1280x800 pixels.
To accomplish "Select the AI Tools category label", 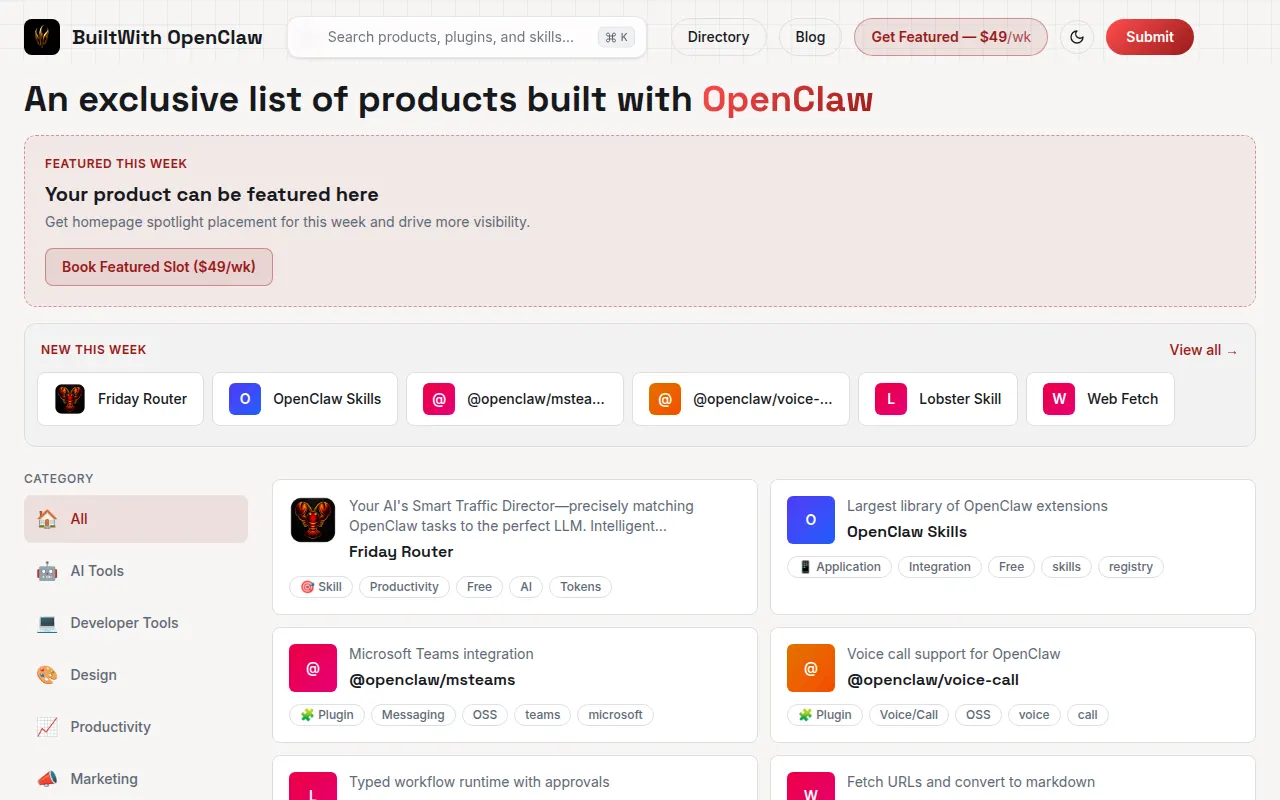I will (97, 571).
